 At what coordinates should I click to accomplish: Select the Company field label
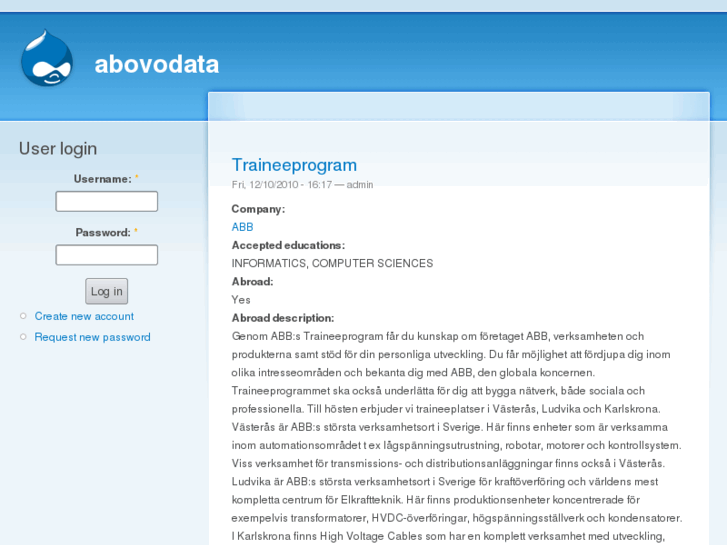(x=258, y=209)
